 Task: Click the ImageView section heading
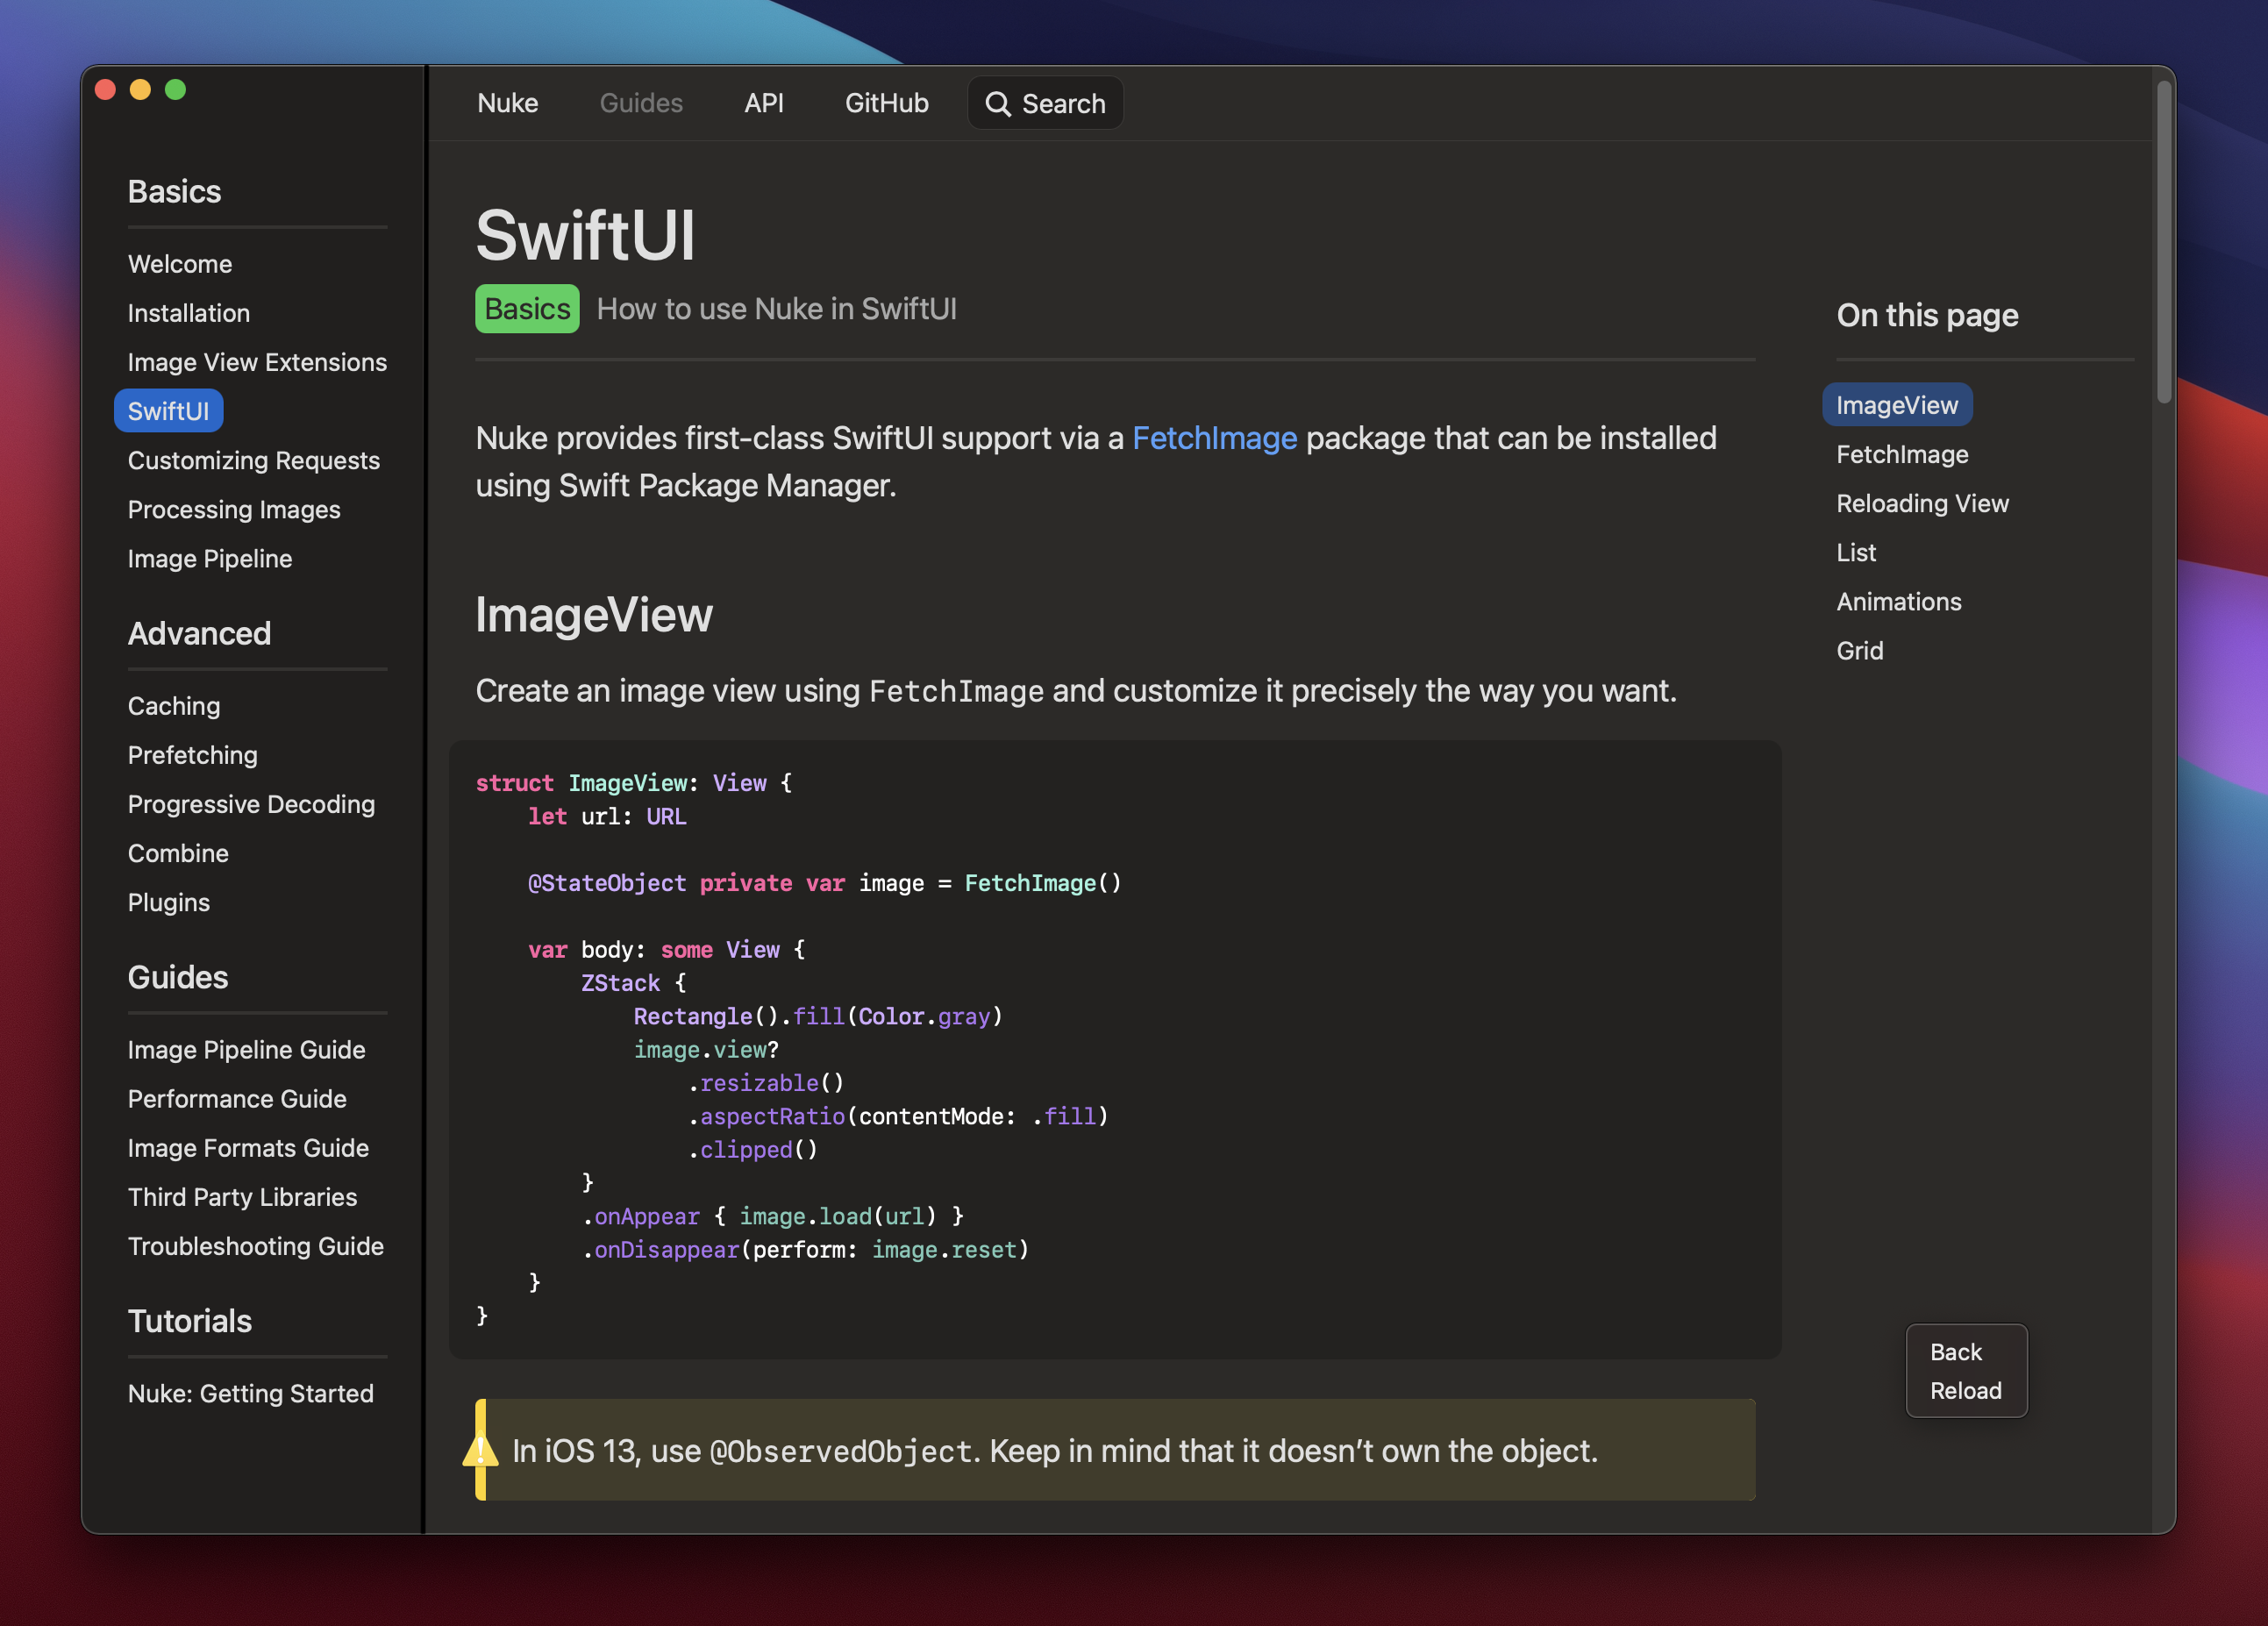(x=594, y=614)
